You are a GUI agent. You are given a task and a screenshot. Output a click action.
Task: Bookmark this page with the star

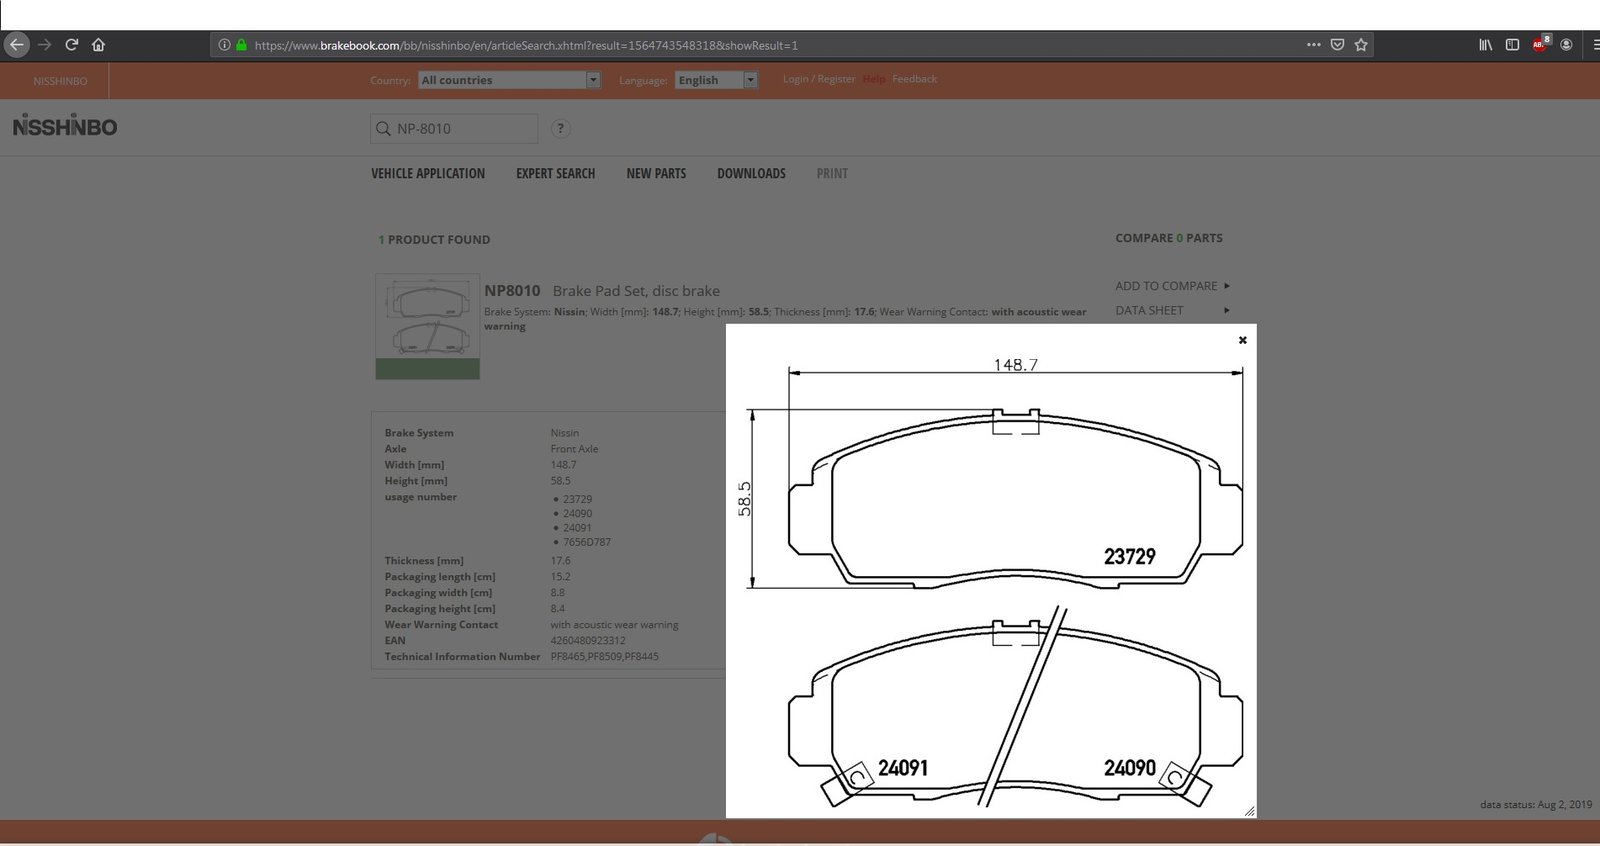click(1361, 45)
